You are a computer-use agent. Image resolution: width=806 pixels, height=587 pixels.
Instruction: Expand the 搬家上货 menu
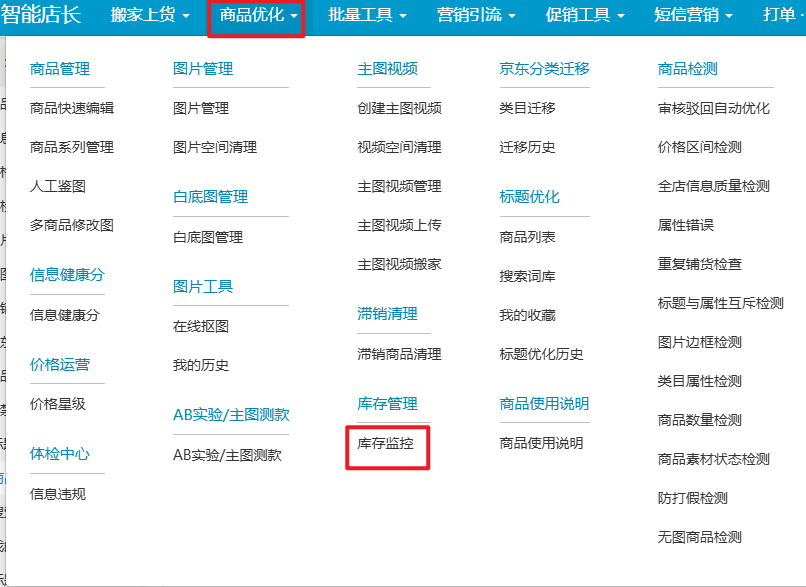[x=148, y=16]
